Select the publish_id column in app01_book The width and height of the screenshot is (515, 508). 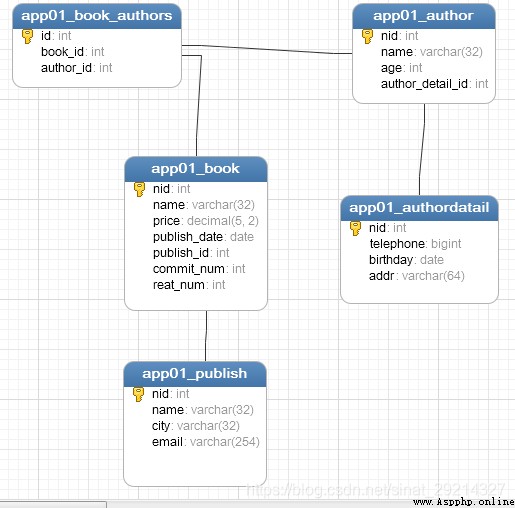(191, 253)
